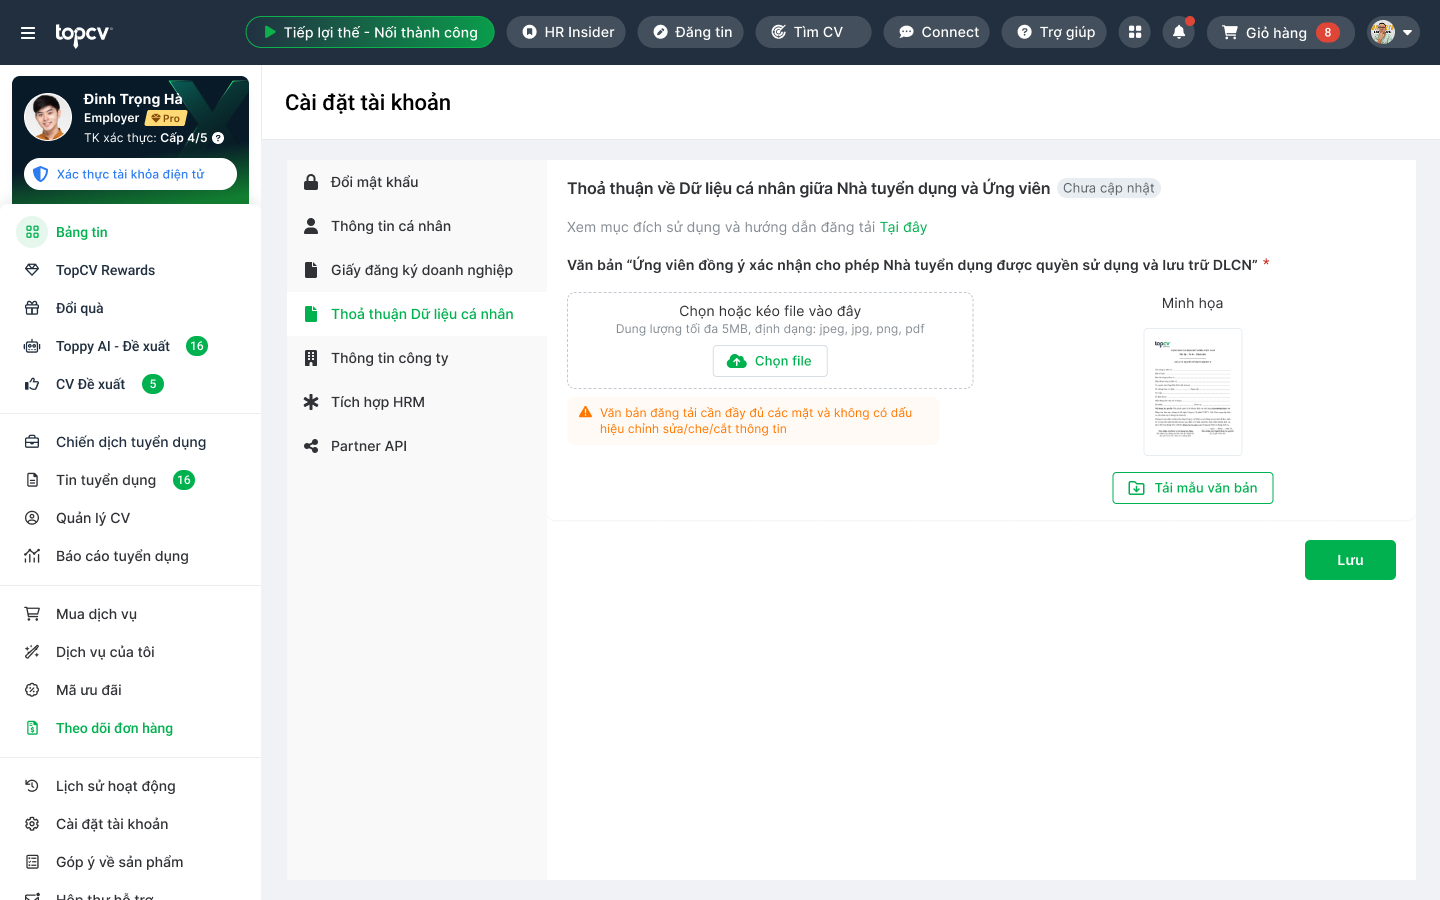Click the TopCV logo
1440x900 pixels.
[x=83, y=34]
